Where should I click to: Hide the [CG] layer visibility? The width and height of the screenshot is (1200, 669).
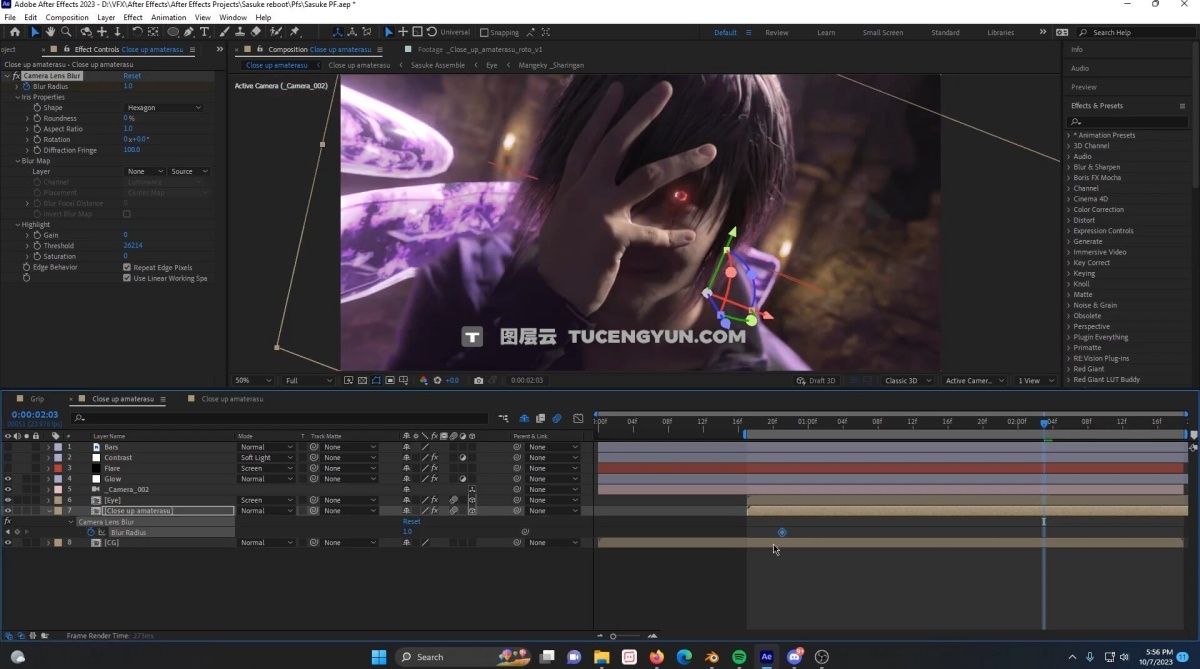8,542
